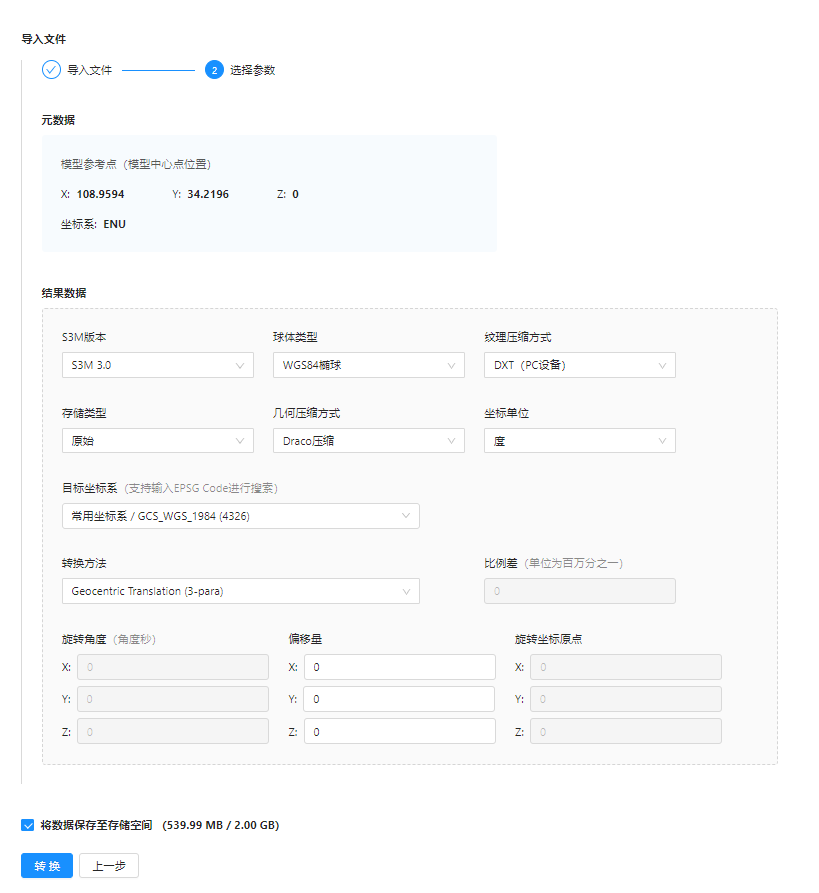The height and width of the screenshot is (893, 819).
Task: Click the 旋转角度 X input field
Action: pos(172,667)
